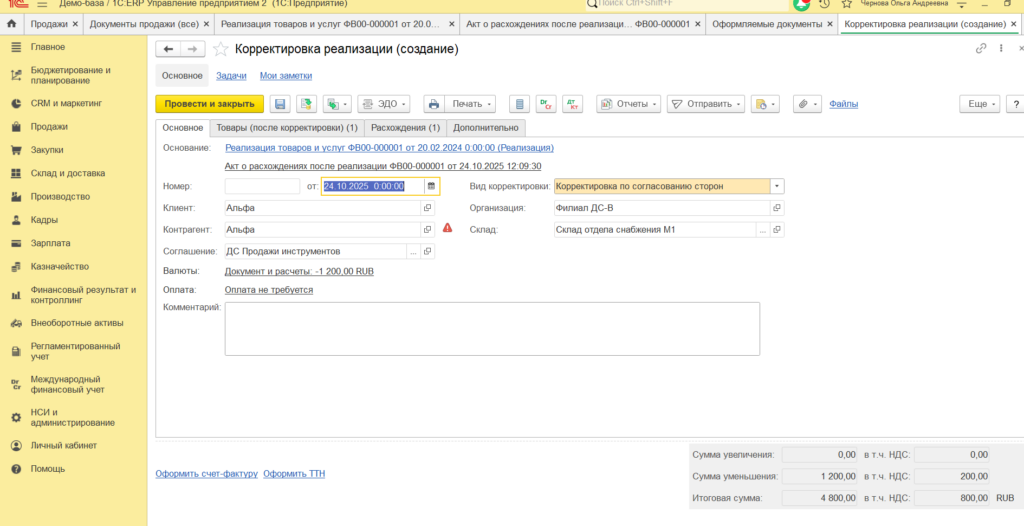Open the paperclip attachments dropdown
The width and height of the screenshot is (1024, 526).
808,104
